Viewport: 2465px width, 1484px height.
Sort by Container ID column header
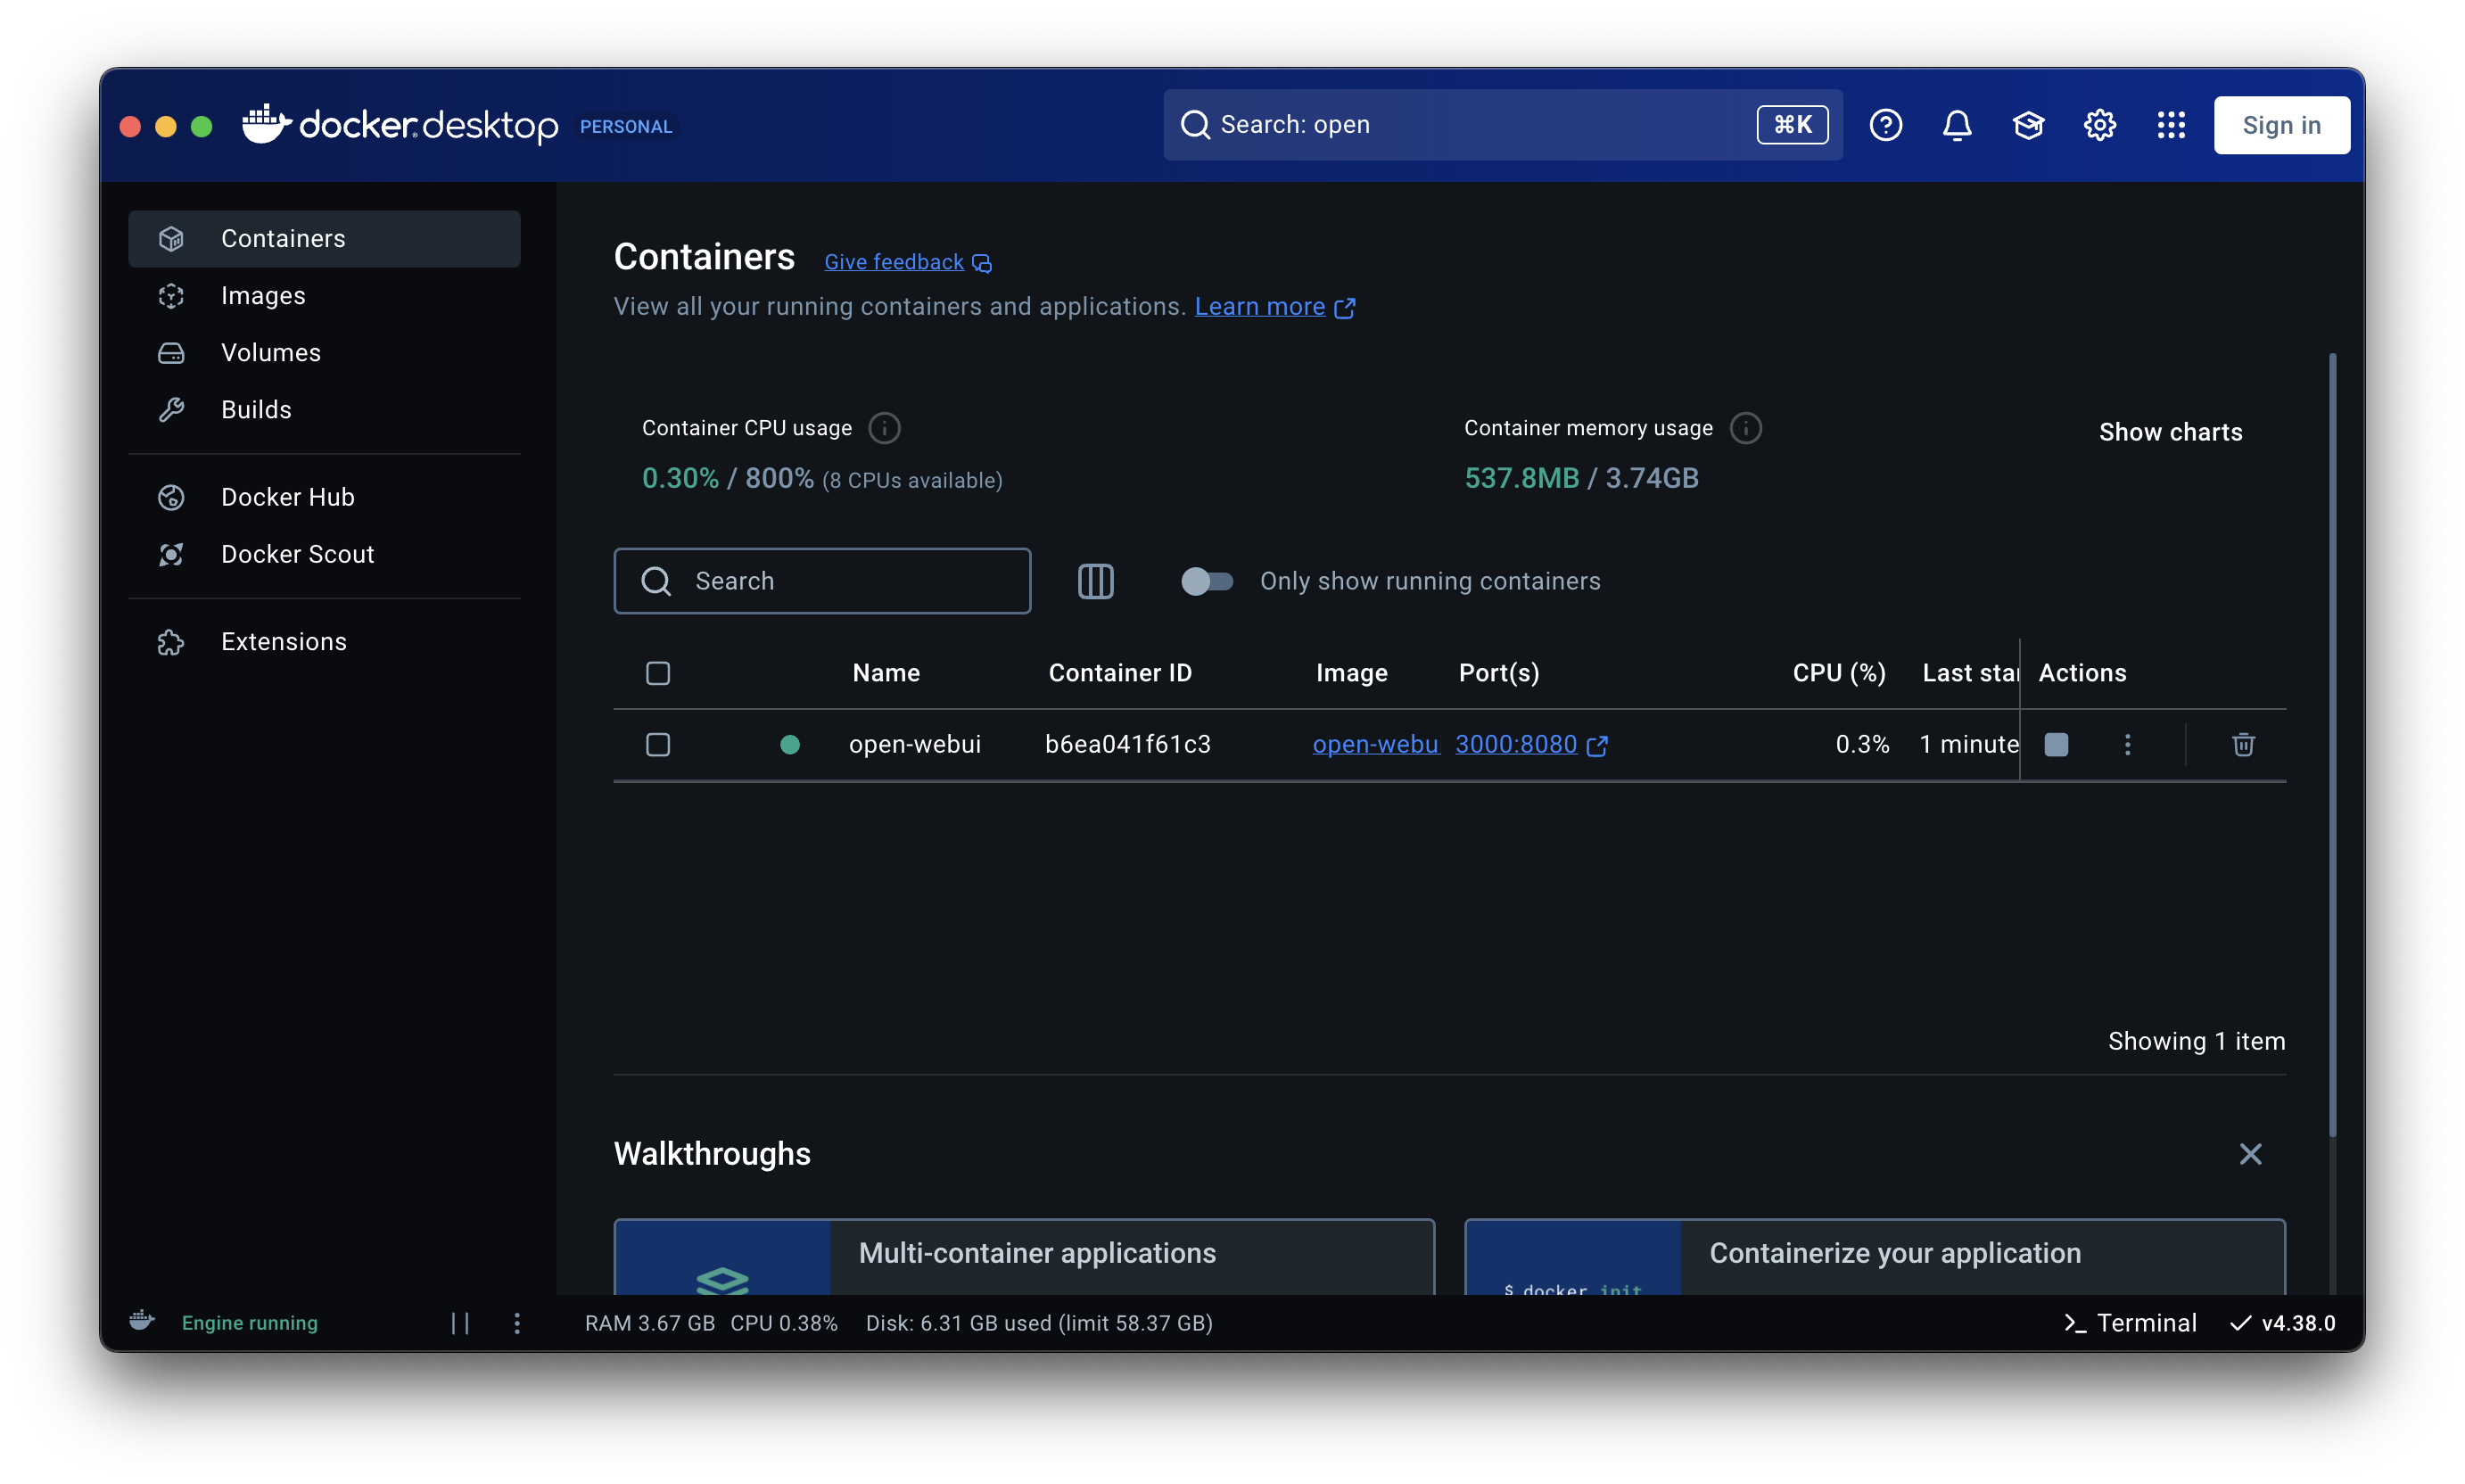point(1120,673)
